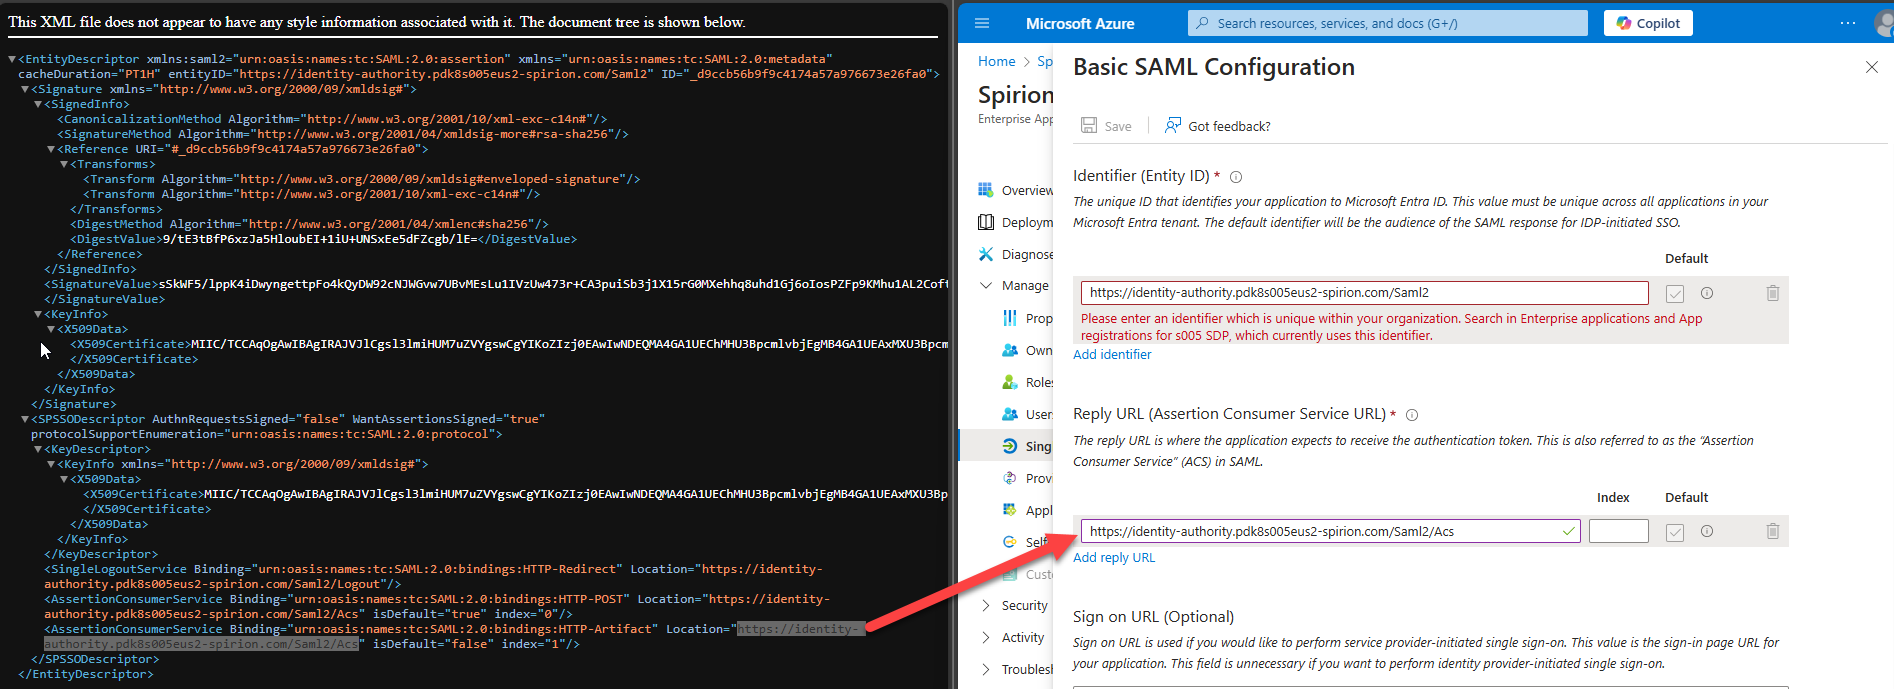Expand the Activity section in the sidebar

[986, 638]
